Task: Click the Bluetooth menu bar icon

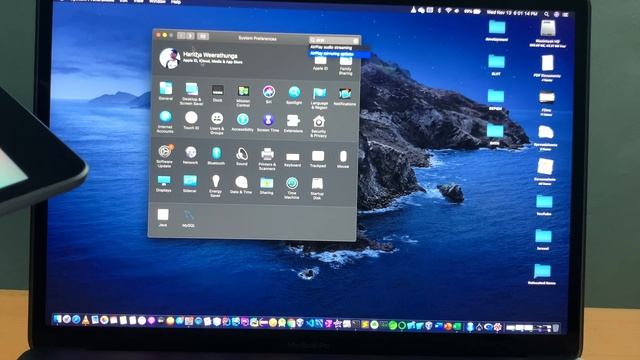Action: click(439, 11)
